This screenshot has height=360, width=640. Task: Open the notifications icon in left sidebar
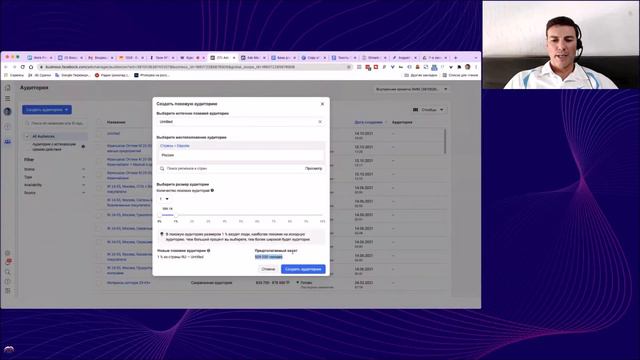point(8,262)
